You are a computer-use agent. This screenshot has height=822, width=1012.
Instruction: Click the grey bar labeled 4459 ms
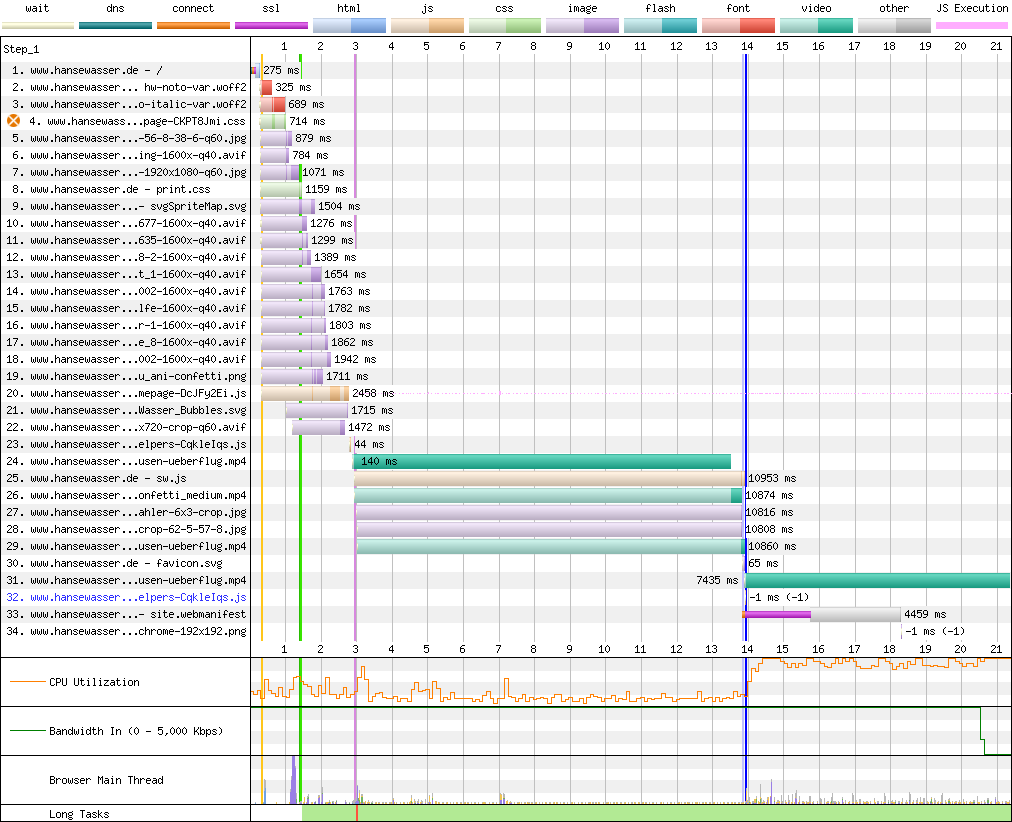pyautogui.click(x=855, y=614)
